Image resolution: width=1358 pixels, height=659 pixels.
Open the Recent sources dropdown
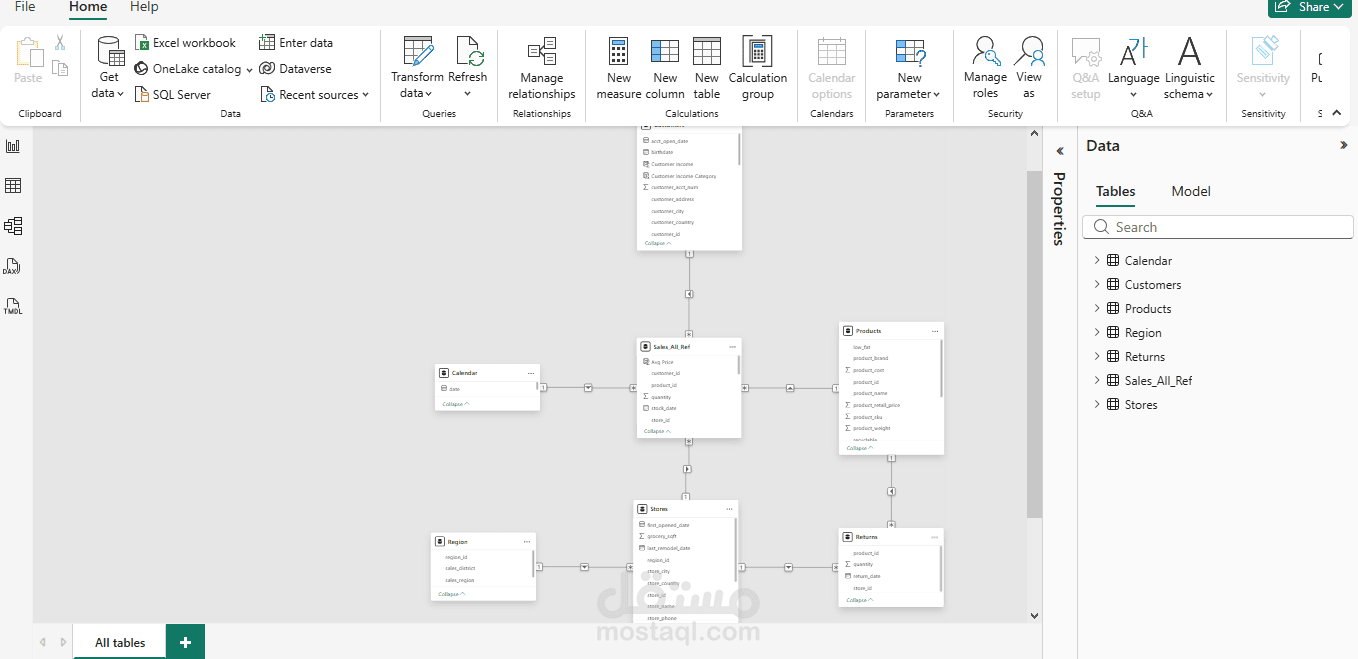click(x=365, y=95)
